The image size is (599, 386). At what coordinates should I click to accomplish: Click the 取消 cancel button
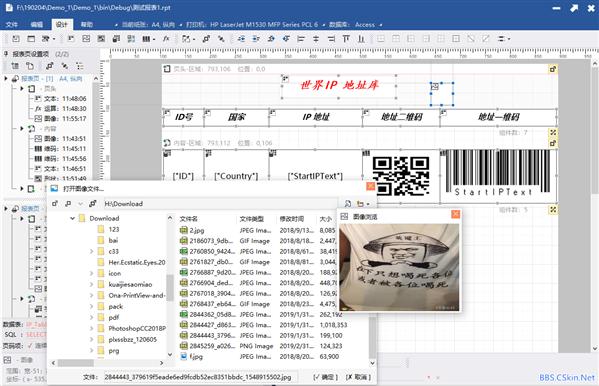[358, 377]
